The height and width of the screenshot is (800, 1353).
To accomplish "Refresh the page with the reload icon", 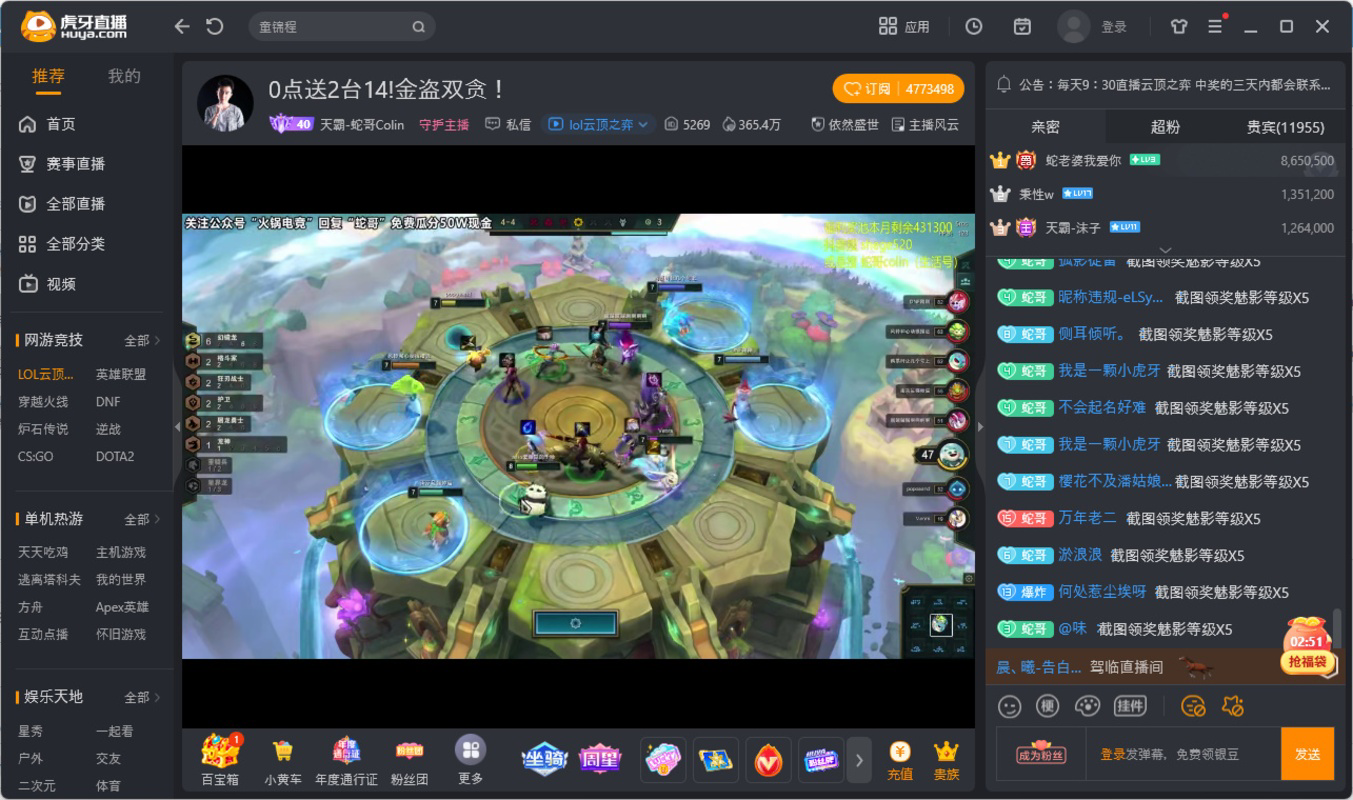I will (x=214, y=27).
